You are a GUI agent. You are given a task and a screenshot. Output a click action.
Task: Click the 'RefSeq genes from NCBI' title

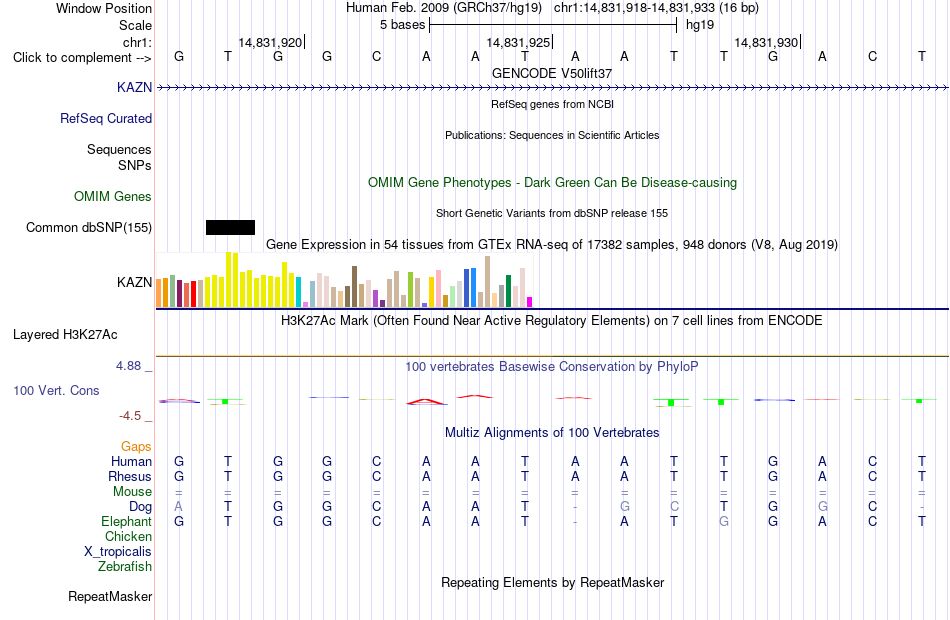[x=552, y=104]
